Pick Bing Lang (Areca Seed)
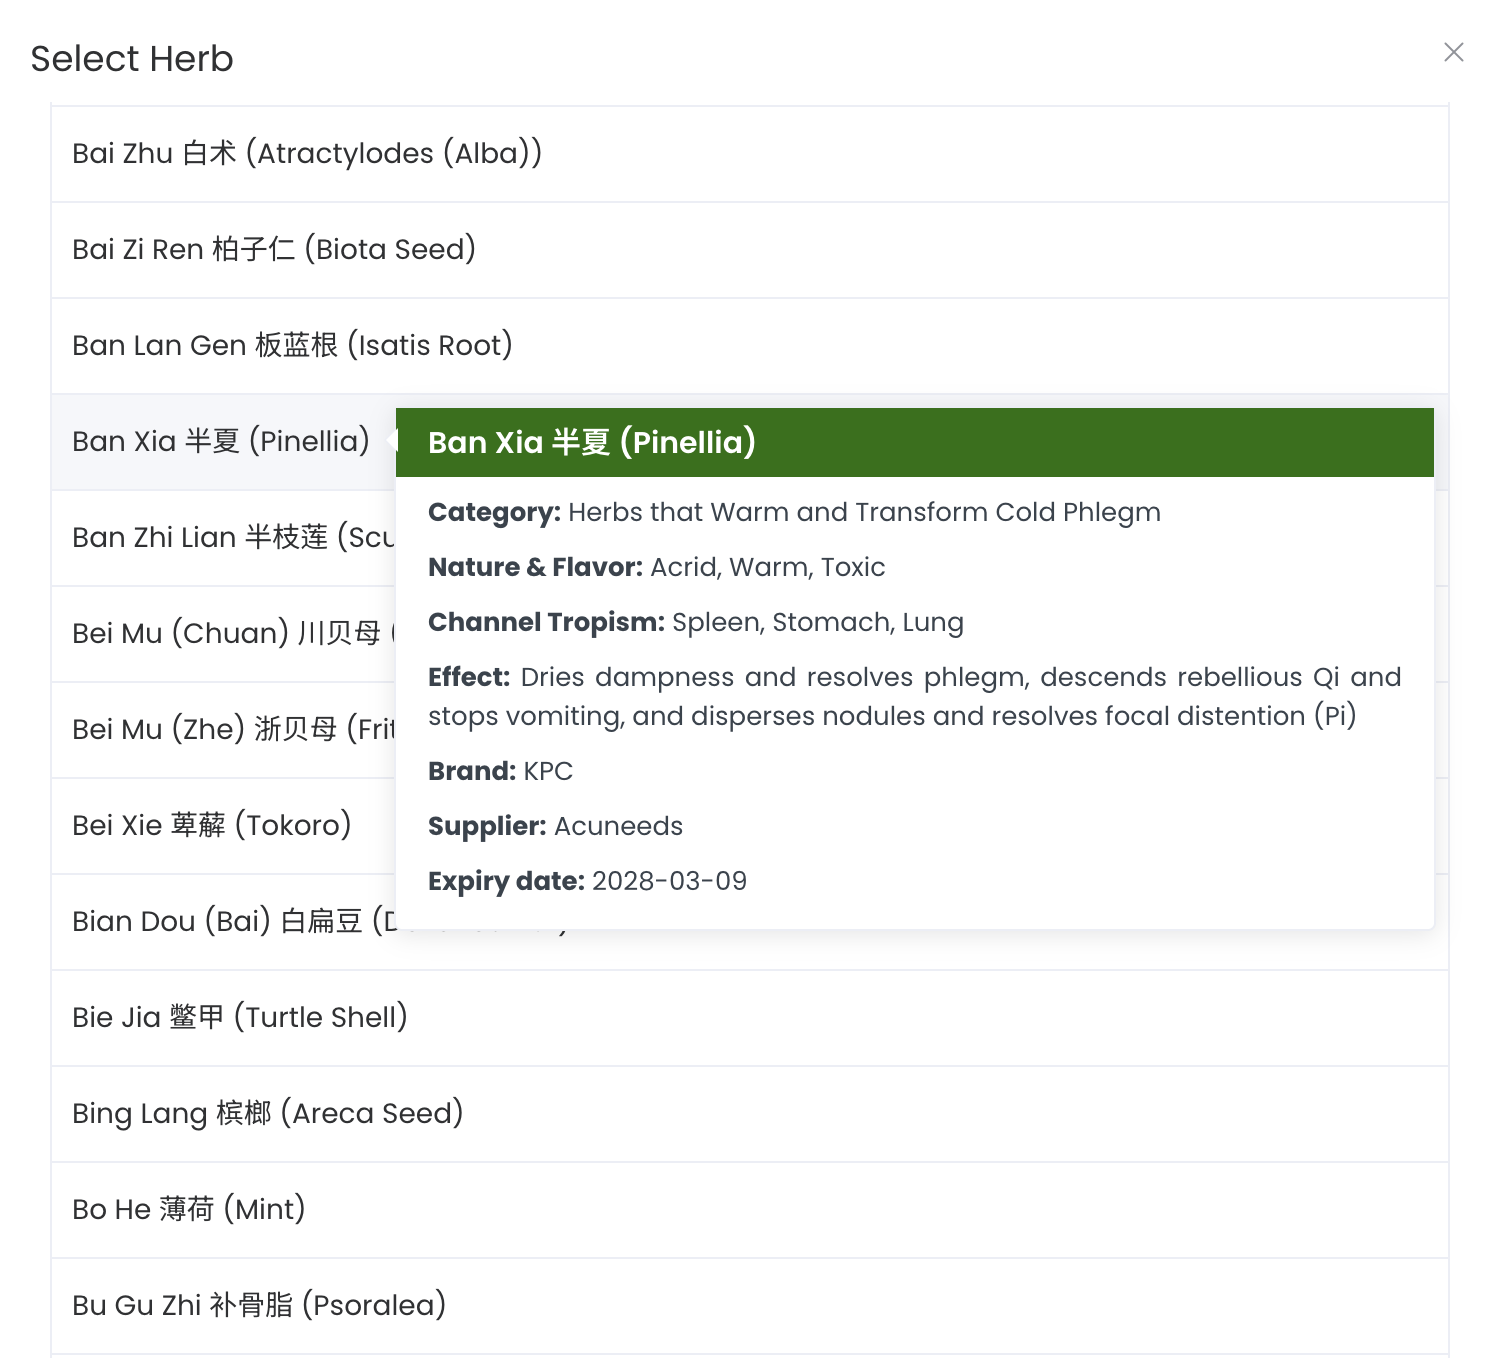 pyautogui.click(x=268, y=1114)
